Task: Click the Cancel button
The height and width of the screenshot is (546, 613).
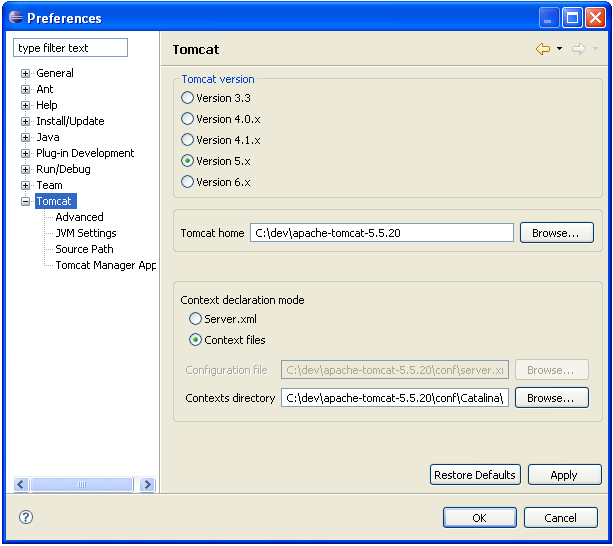Action: 561,518
